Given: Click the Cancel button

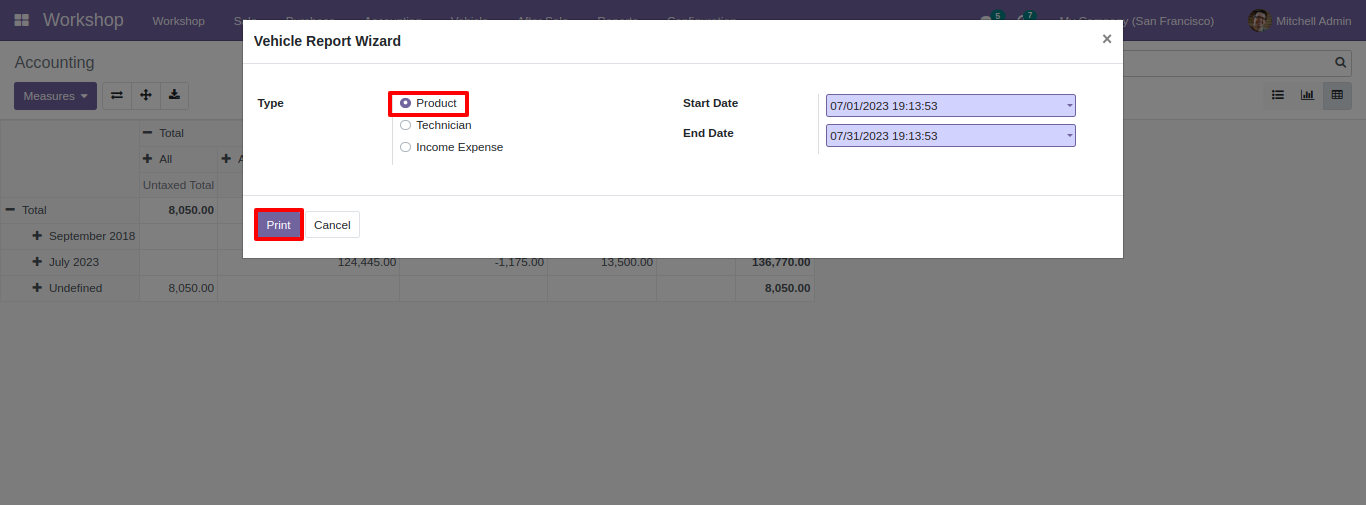Looking at the screenshot, I should (x=332, y=225).
